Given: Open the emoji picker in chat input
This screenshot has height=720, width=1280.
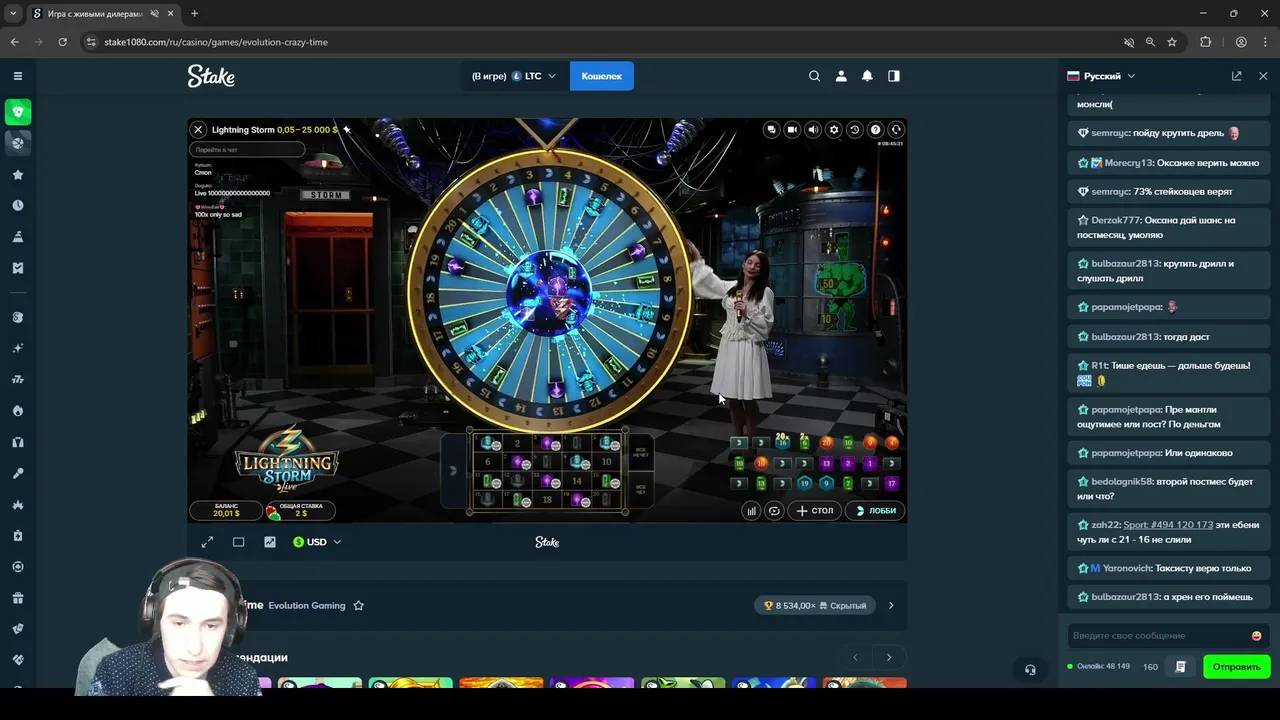Looking at the screenshot, I should pos(1257,636).
